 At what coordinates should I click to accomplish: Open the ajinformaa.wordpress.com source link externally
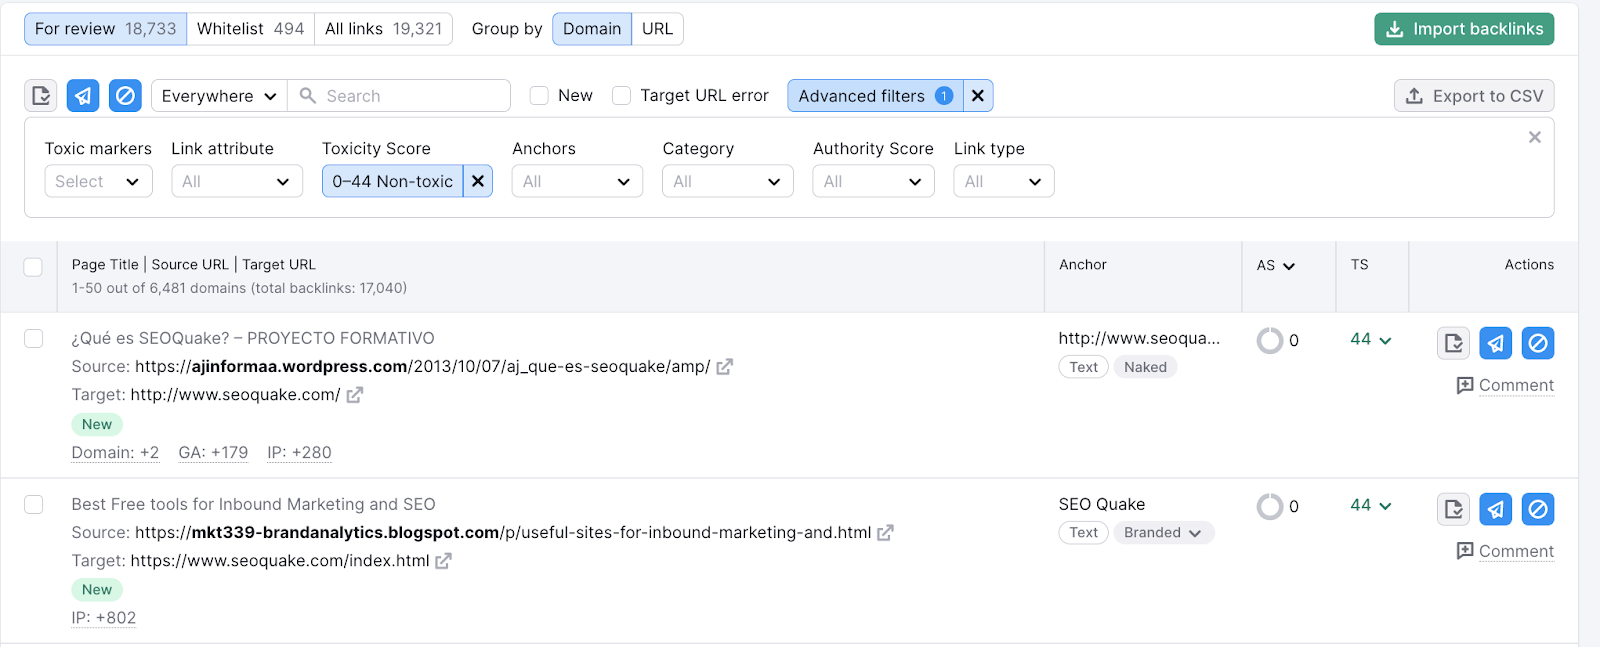[725, 367]
